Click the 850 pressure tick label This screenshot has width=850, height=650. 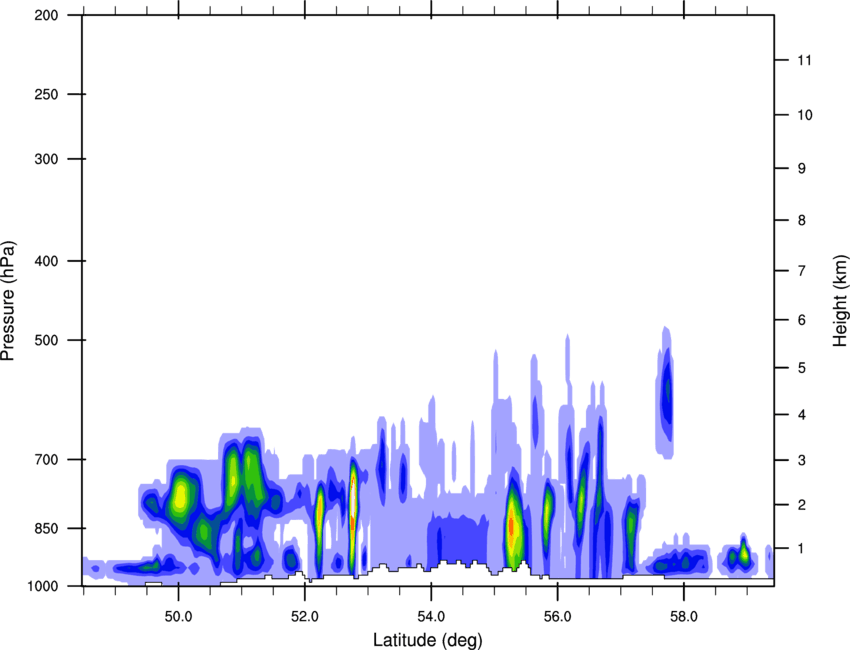click(46, 528)
